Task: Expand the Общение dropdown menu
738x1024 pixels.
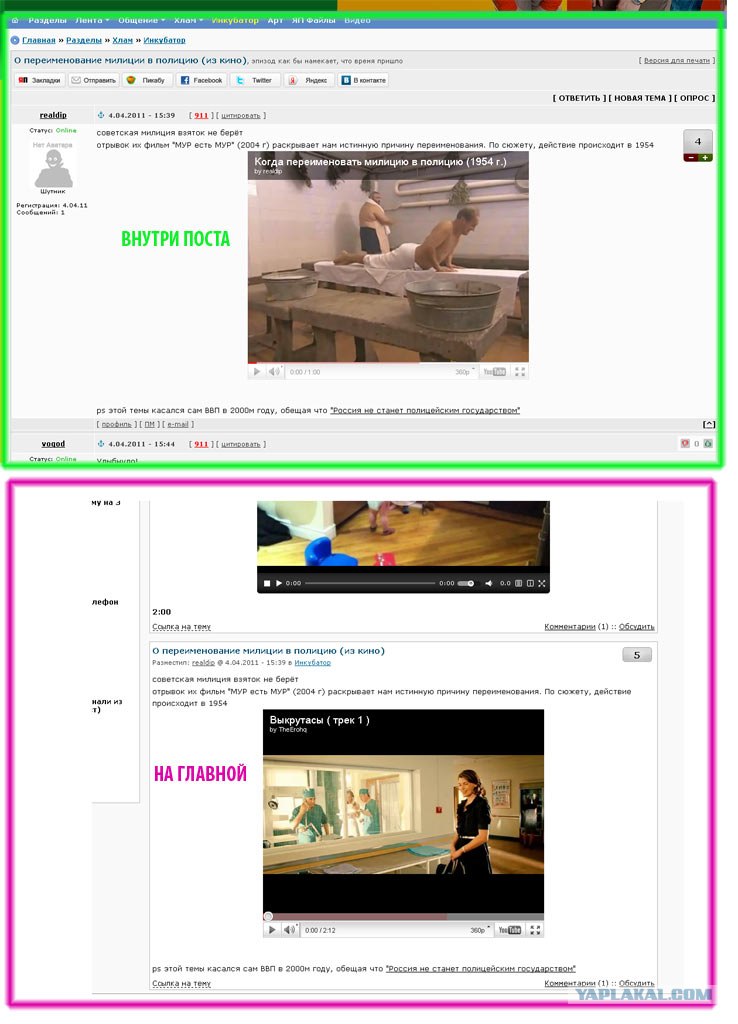Action: [x=142, y=20]
